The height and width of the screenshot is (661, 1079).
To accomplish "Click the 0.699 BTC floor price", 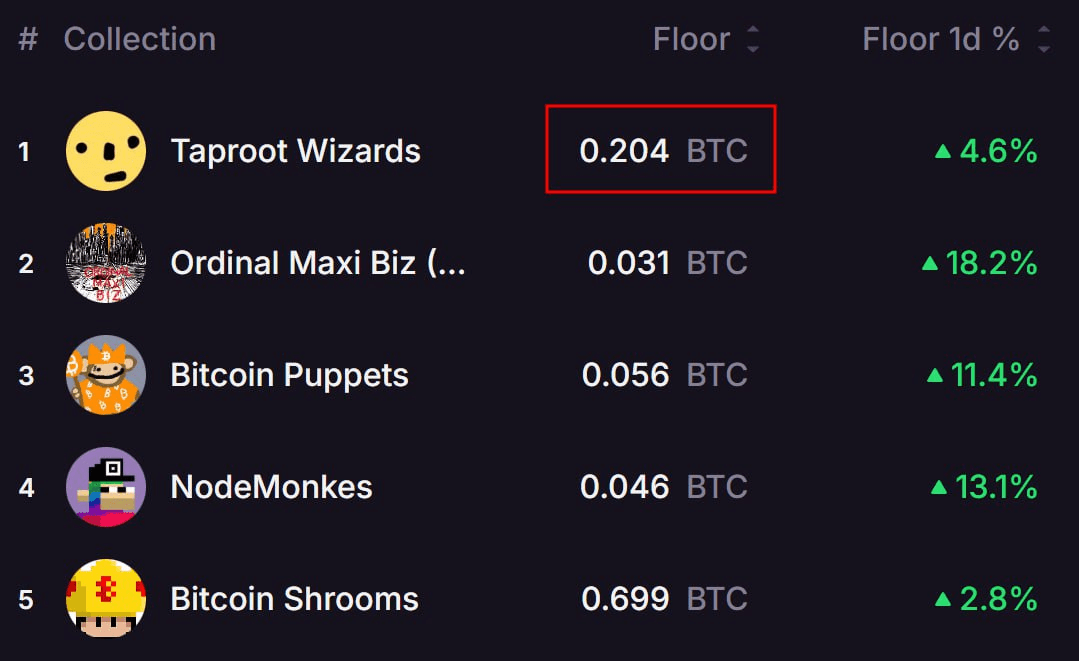I will click(x=664, y=599).
